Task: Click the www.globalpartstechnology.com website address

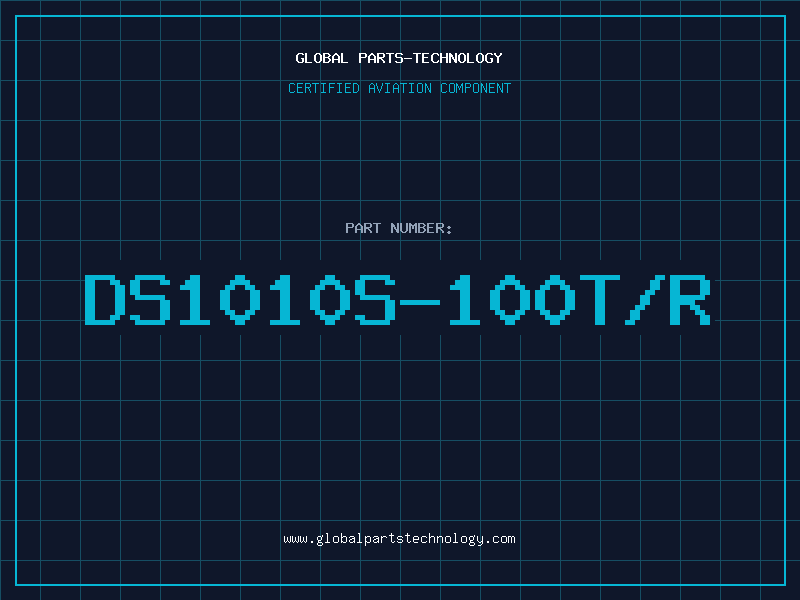Action: pyautogui.click(x=399, y=539)
